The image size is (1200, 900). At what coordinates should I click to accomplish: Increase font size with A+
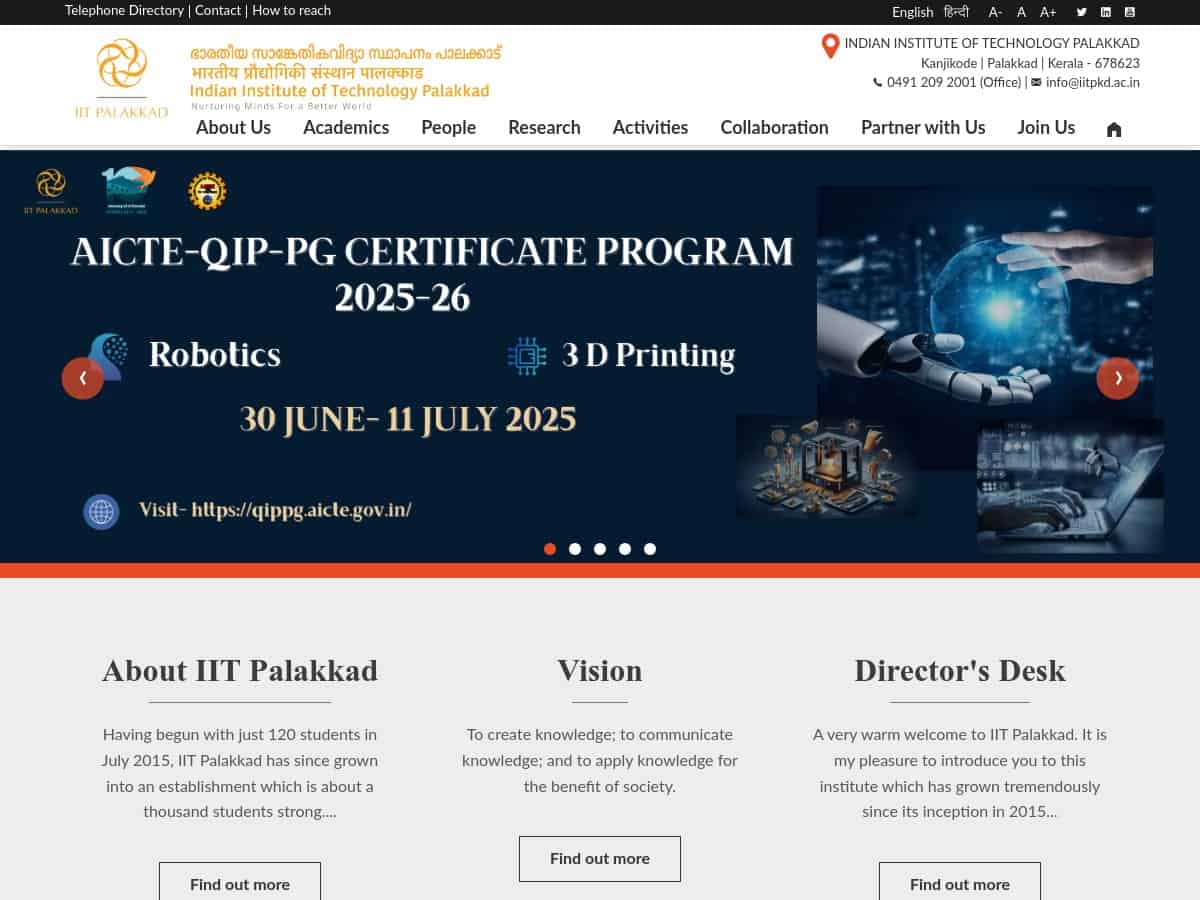pos(1048,12)
